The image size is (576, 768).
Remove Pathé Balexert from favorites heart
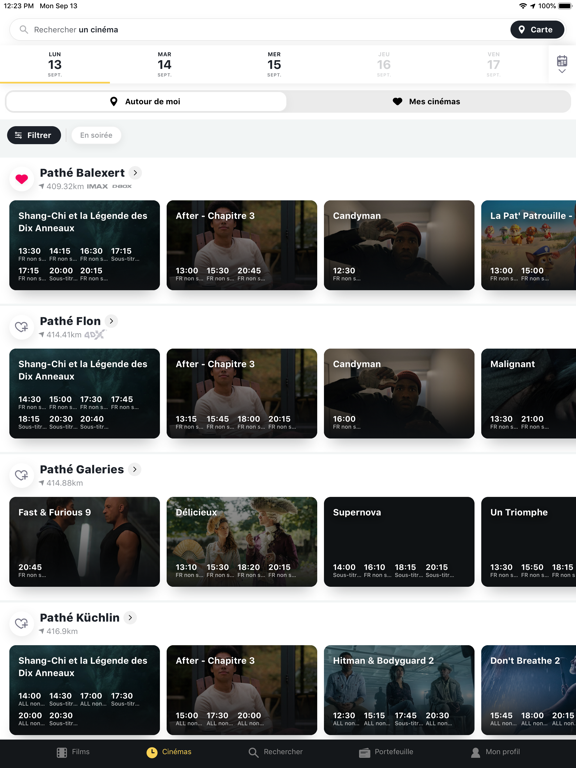(x=22, y=179)
